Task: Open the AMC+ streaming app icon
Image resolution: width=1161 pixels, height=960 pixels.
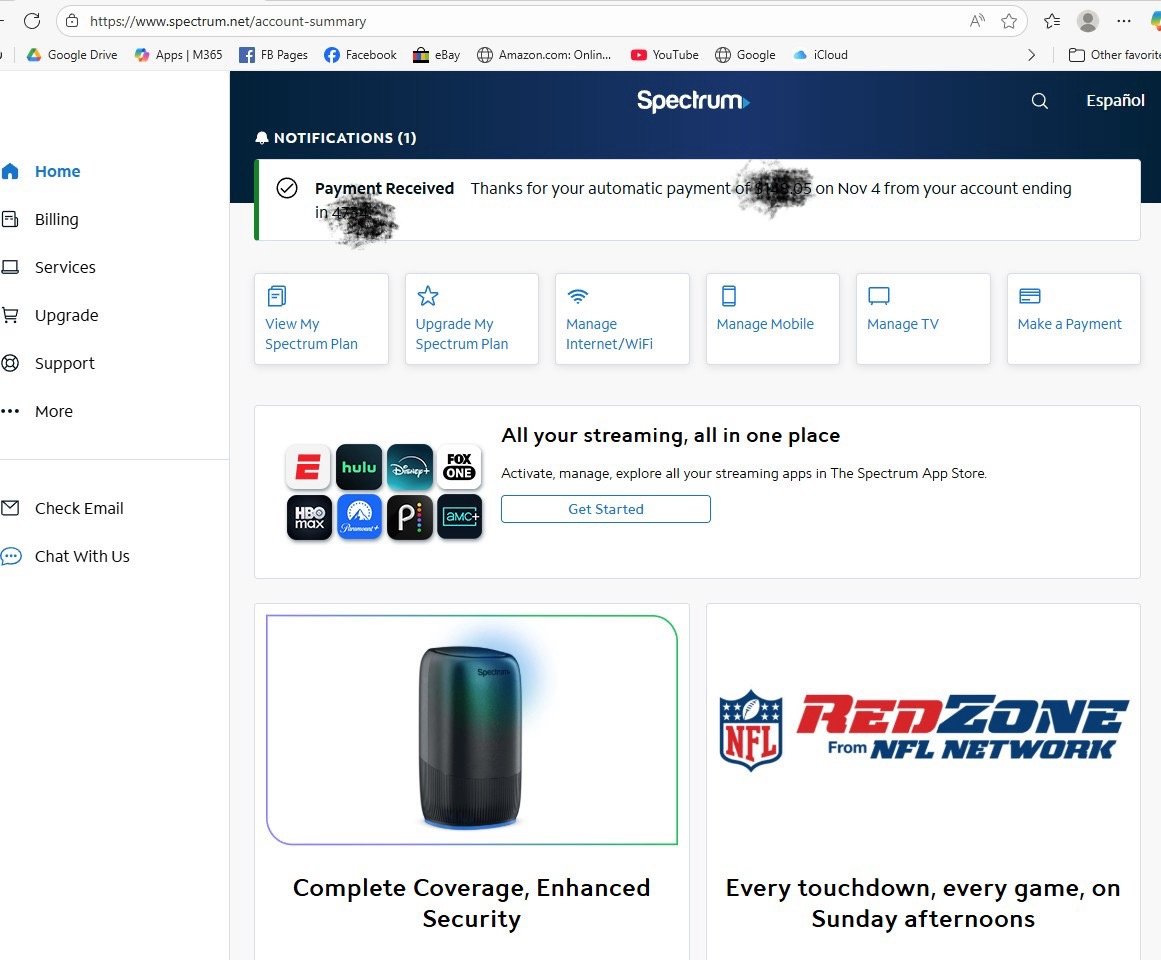Action: pos(459,517)
